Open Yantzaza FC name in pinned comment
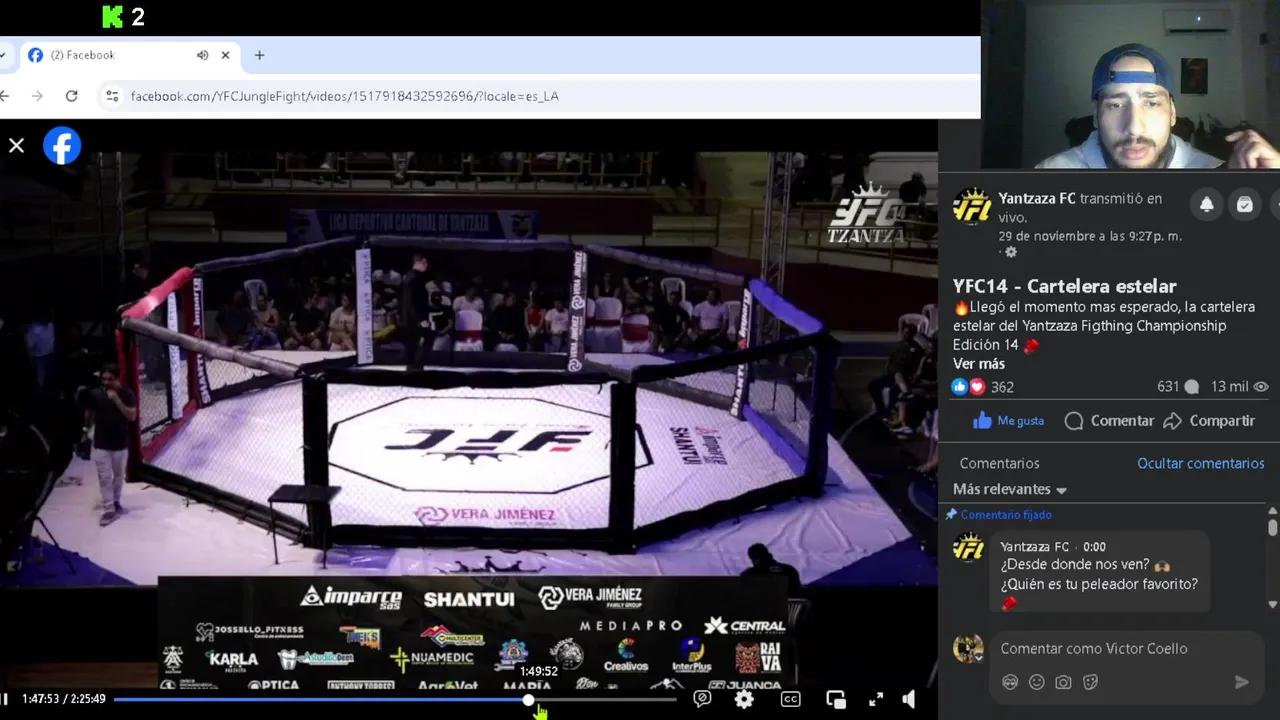Image resolution: width=1280 pixels, height=720 pixels. point(1035,547)
